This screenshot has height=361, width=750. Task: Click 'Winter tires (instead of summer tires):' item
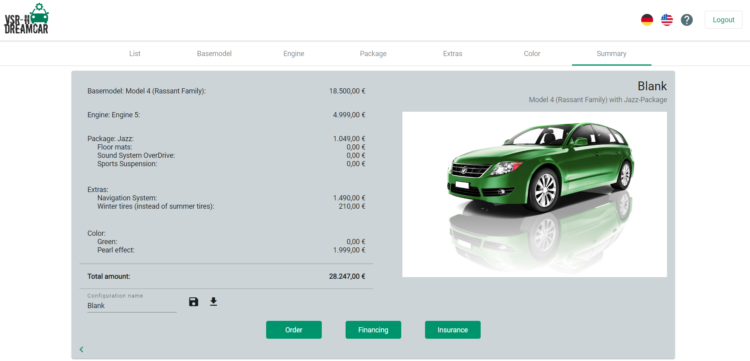pyautogui.click(x=155, y=207)
